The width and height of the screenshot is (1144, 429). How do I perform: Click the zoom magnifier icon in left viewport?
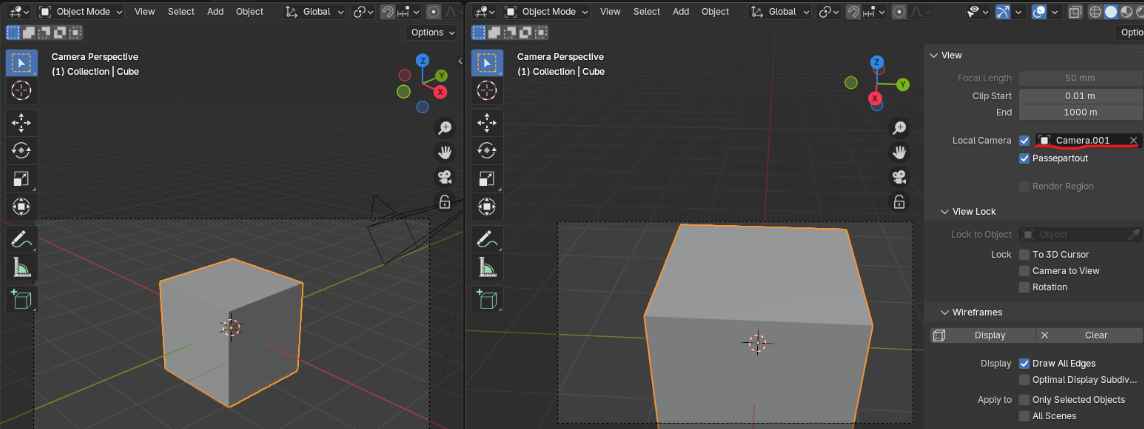pyautogui.click(x=444, y=128)
